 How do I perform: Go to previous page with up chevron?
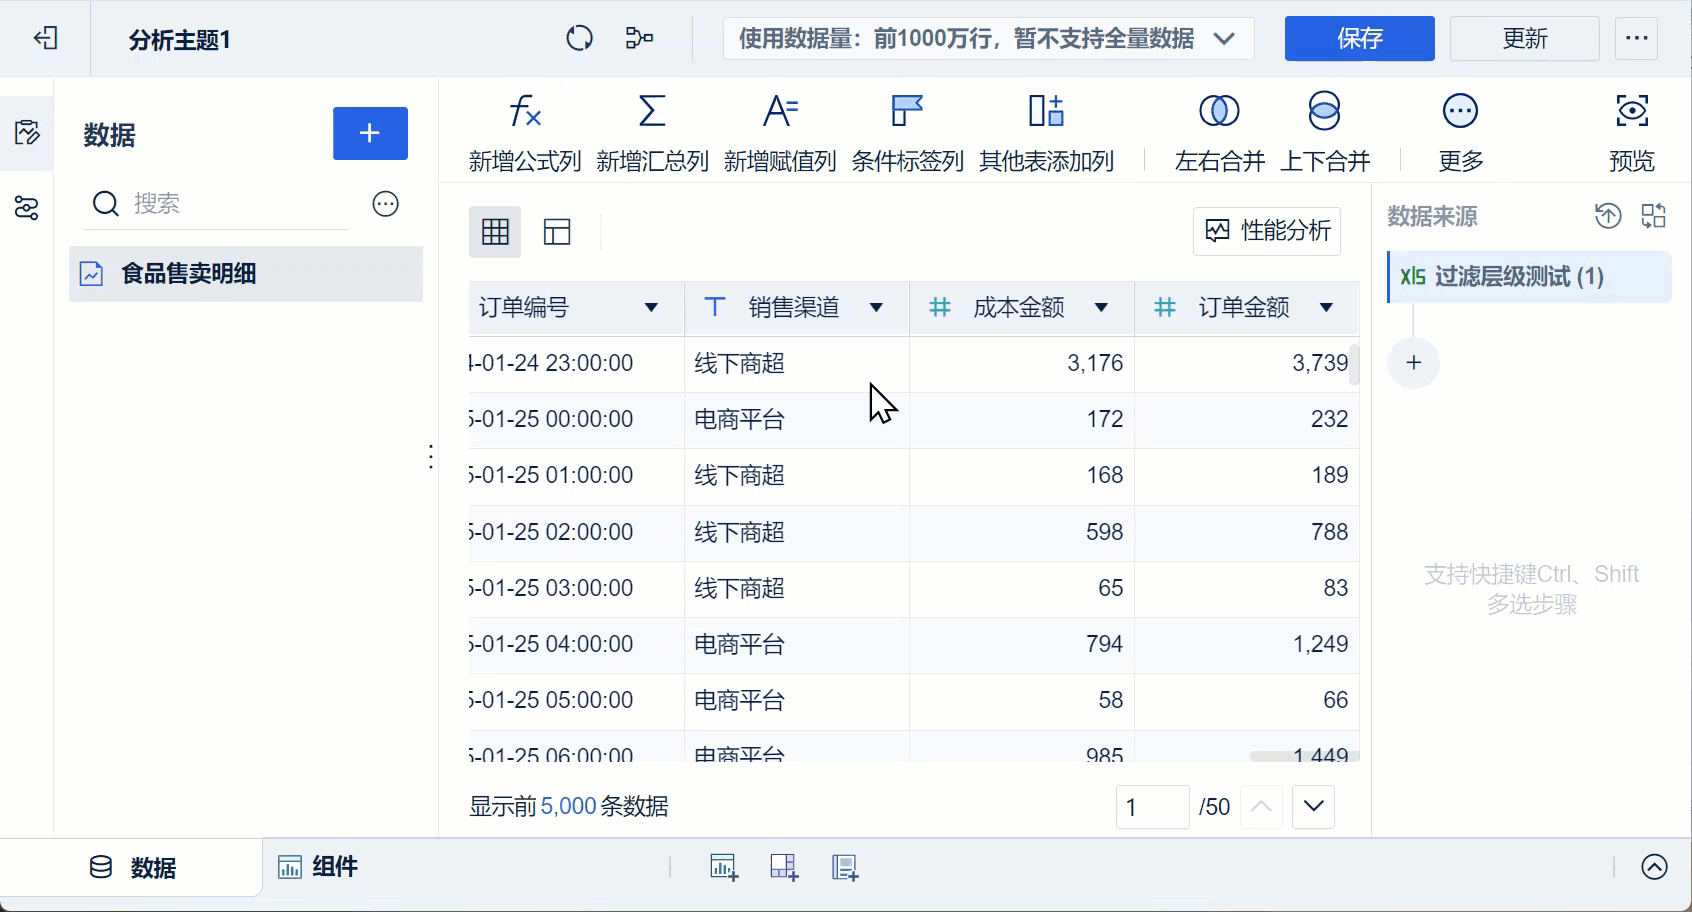click(x=1262, y=806)
